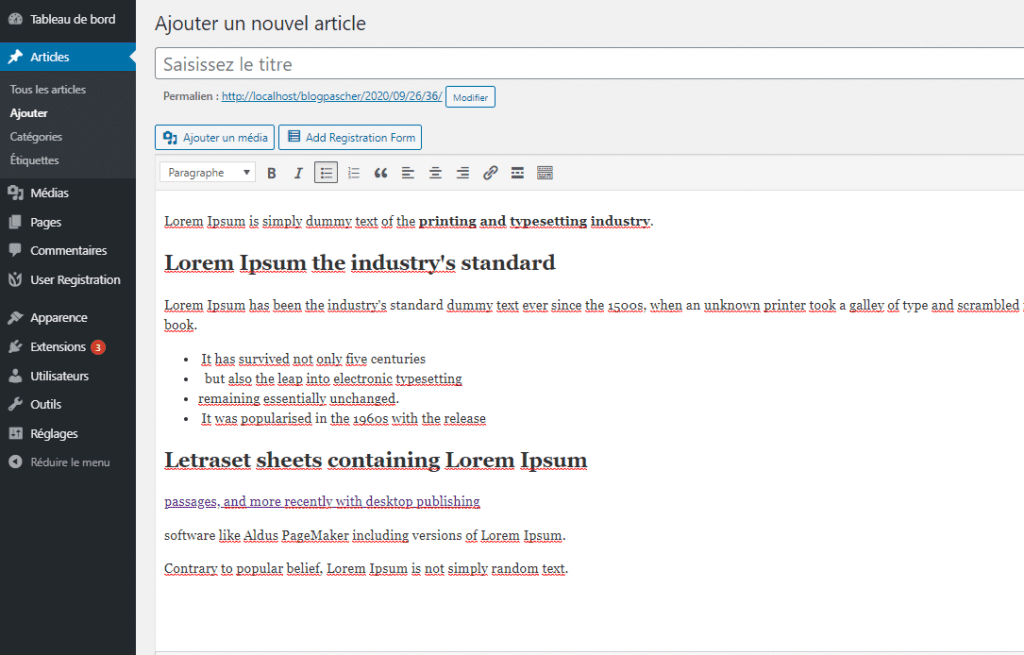Align text to the center
Screen dimensions: 1024x655
(434, 172)
